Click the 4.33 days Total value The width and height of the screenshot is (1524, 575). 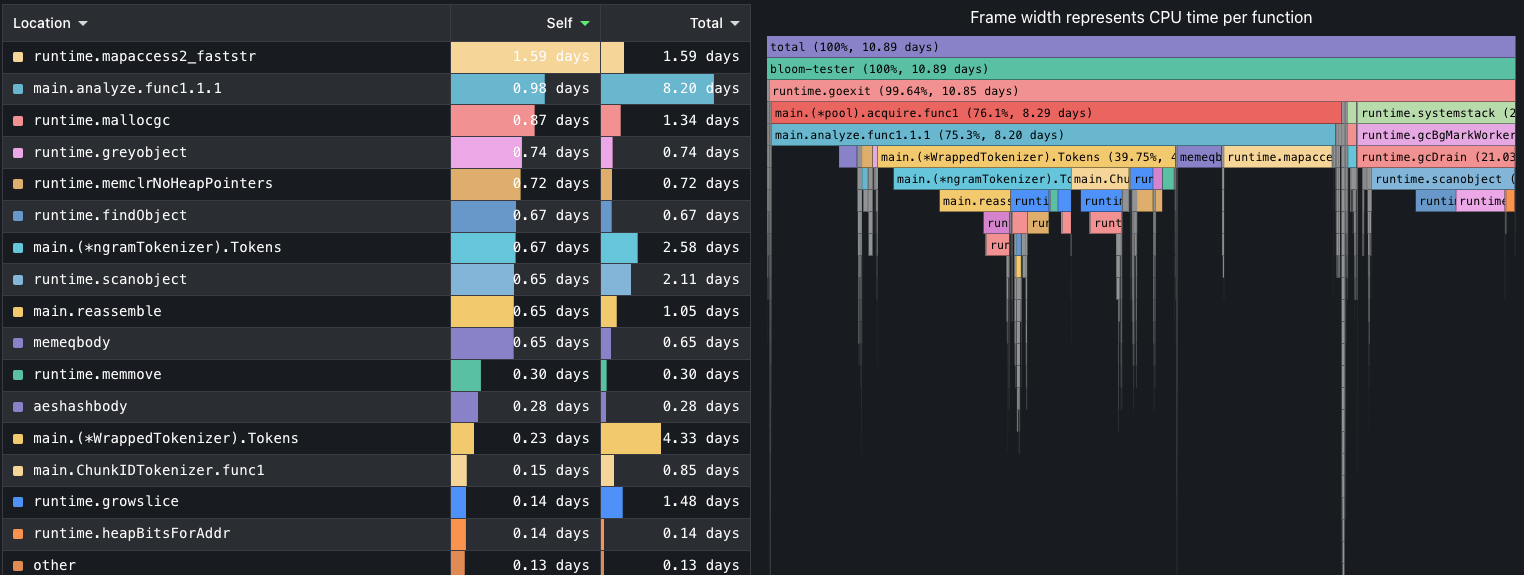click(701, 439)
